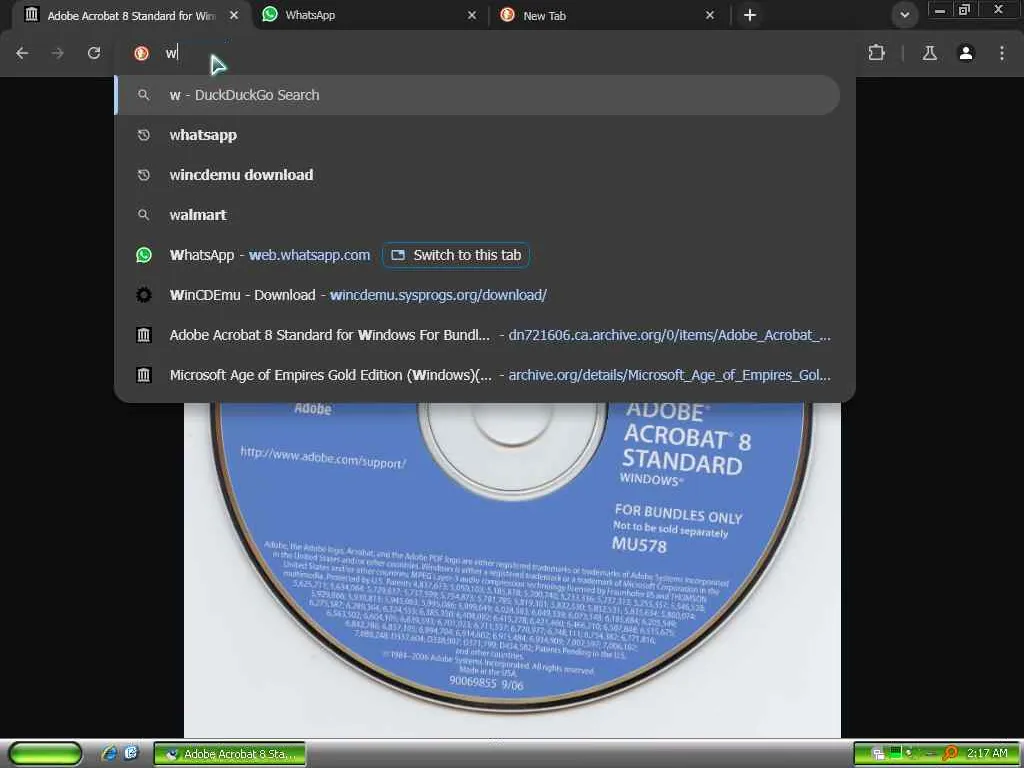Open the web.whatsapp.com suggestion link

tap(310, 255)
